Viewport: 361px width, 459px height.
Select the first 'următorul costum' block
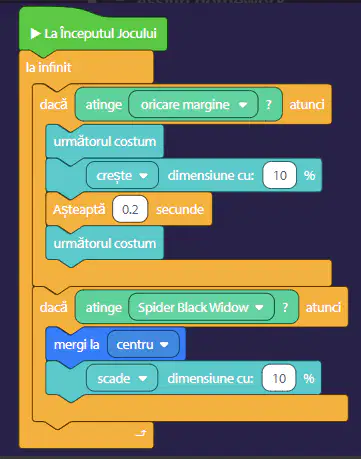[104, 141]
